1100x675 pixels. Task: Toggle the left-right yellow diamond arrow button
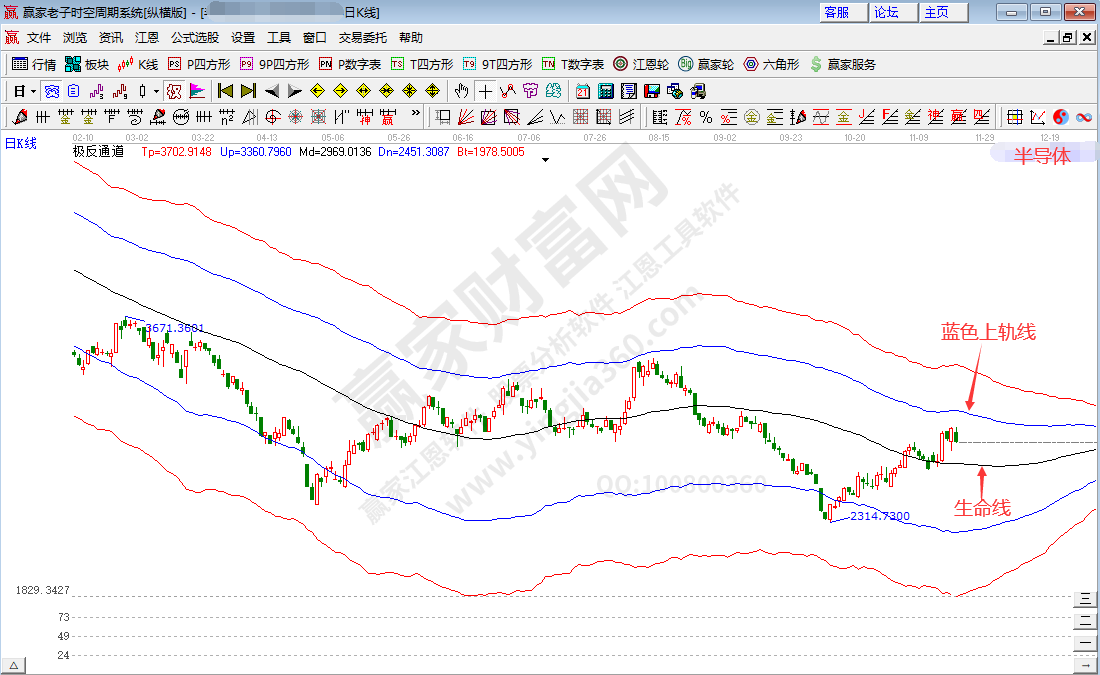(x=364, y=91)
